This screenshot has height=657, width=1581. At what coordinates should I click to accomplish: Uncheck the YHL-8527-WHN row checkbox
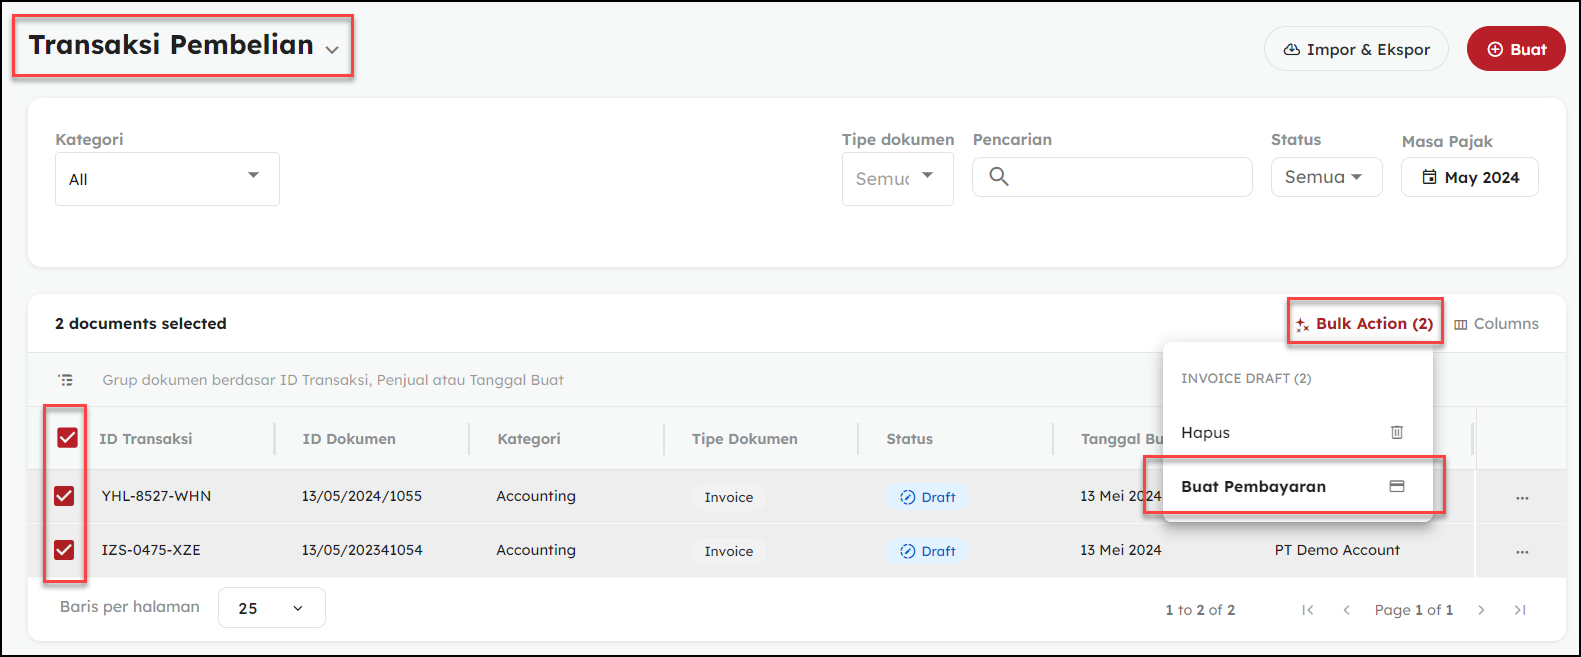click(64, 496)
